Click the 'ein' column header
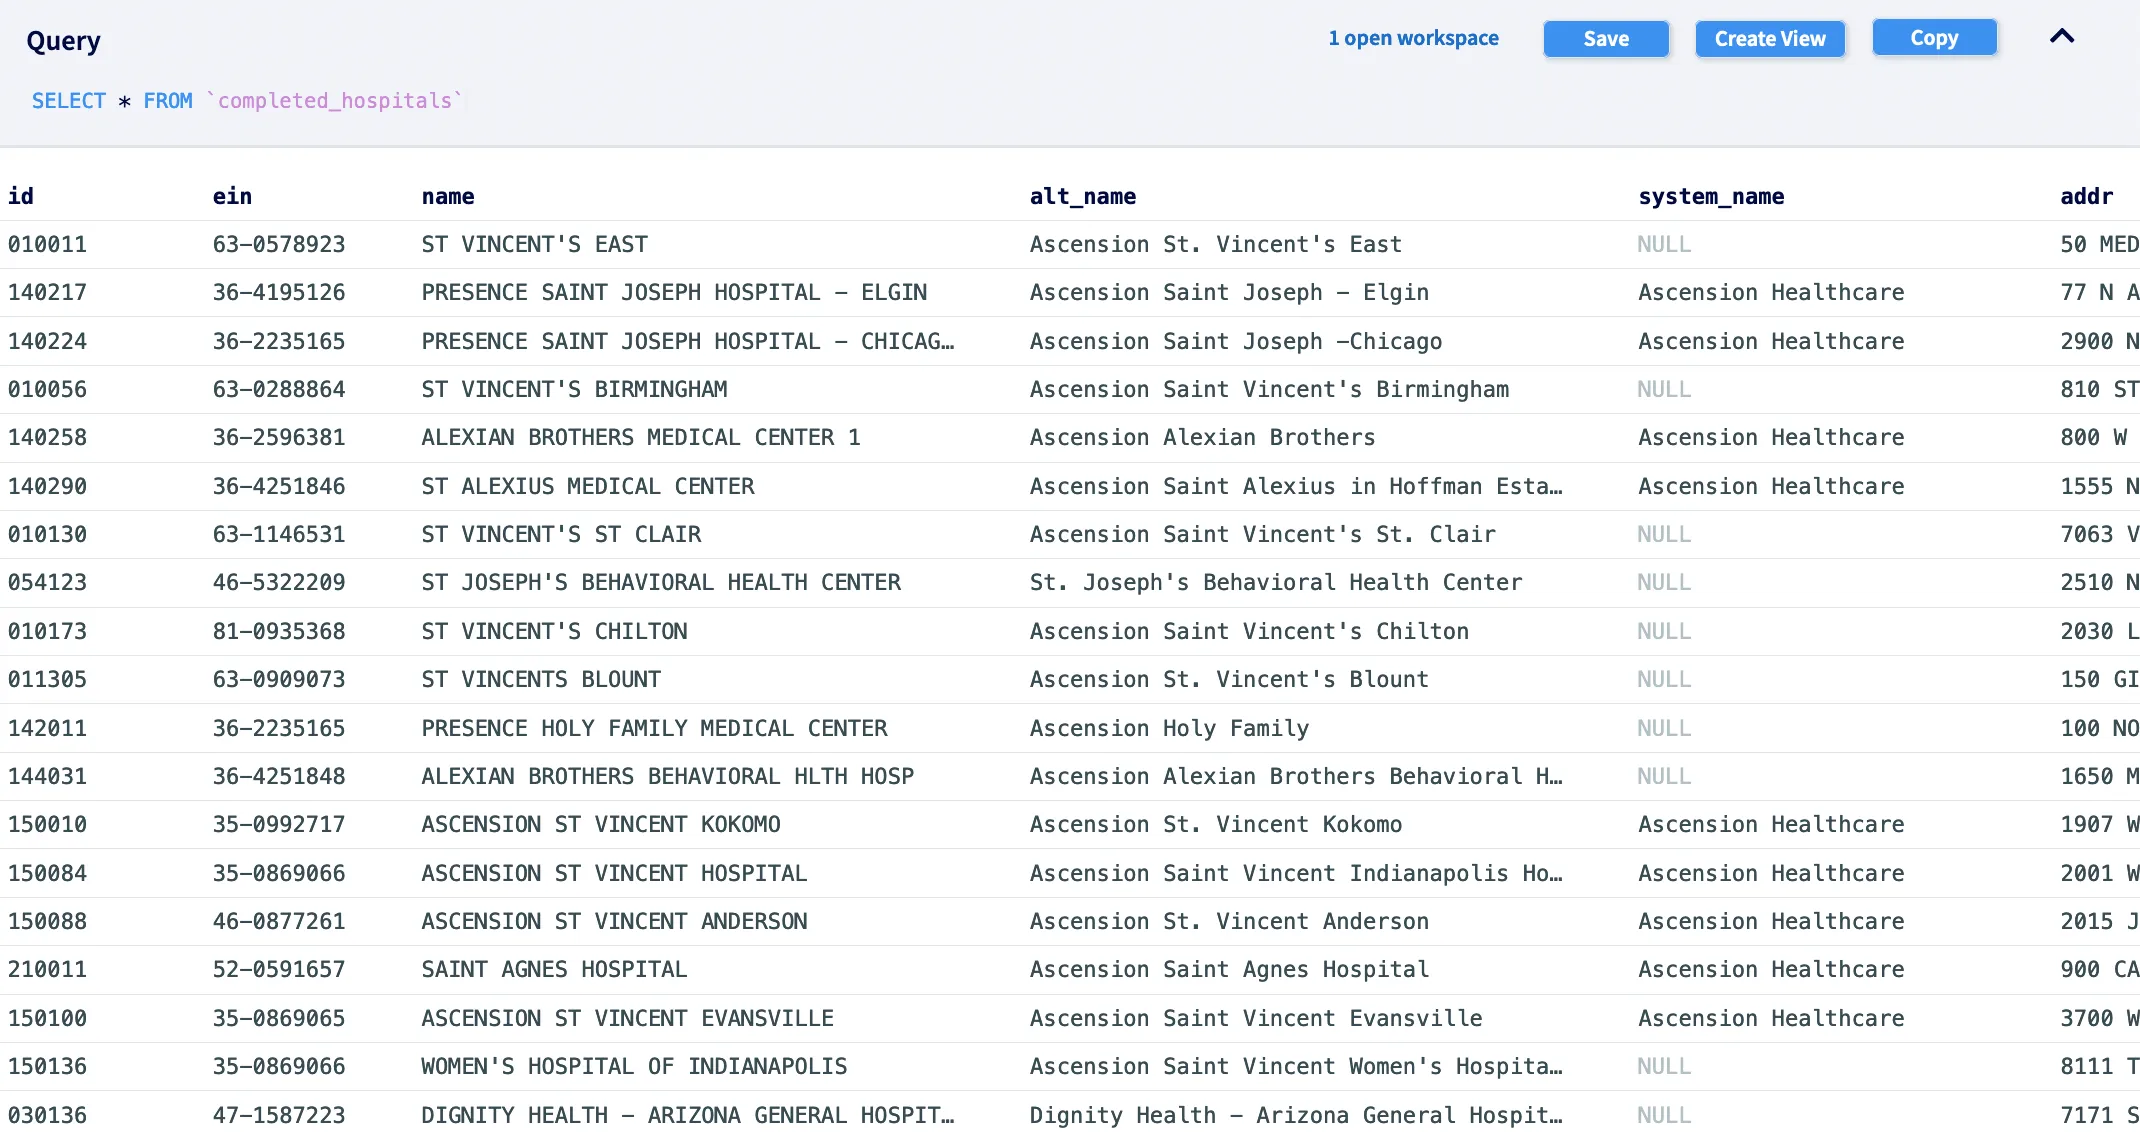Image resolution: width=2140 pixels, height=1132 pixels. [x=232, y=196]
